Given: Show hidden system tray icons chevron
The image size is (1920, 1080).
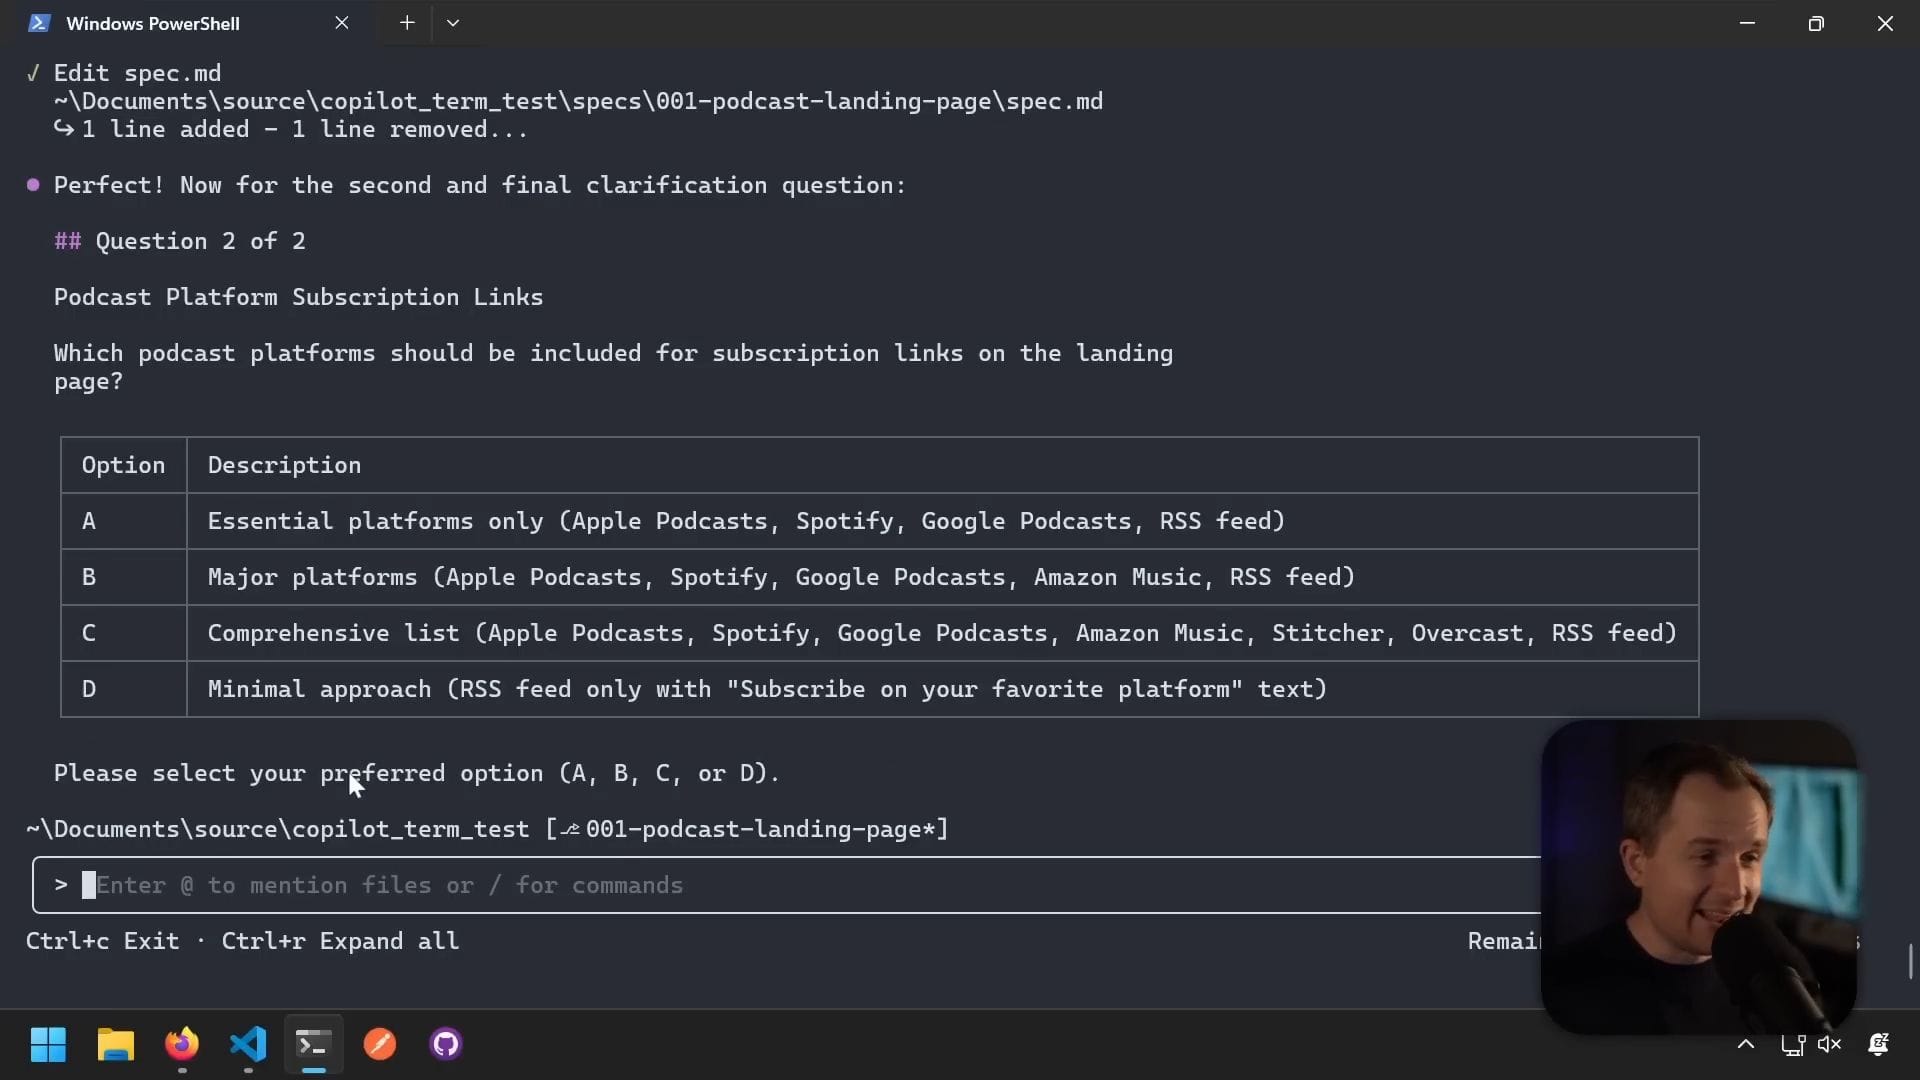Looking at the screenshot, I should (x=1746, y=1044).
